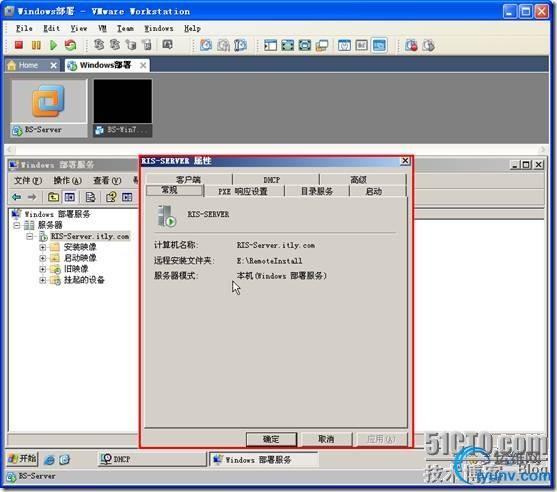Open the View menu in VMware
This screenshot has width=557, height=492.
click(79, 28)
